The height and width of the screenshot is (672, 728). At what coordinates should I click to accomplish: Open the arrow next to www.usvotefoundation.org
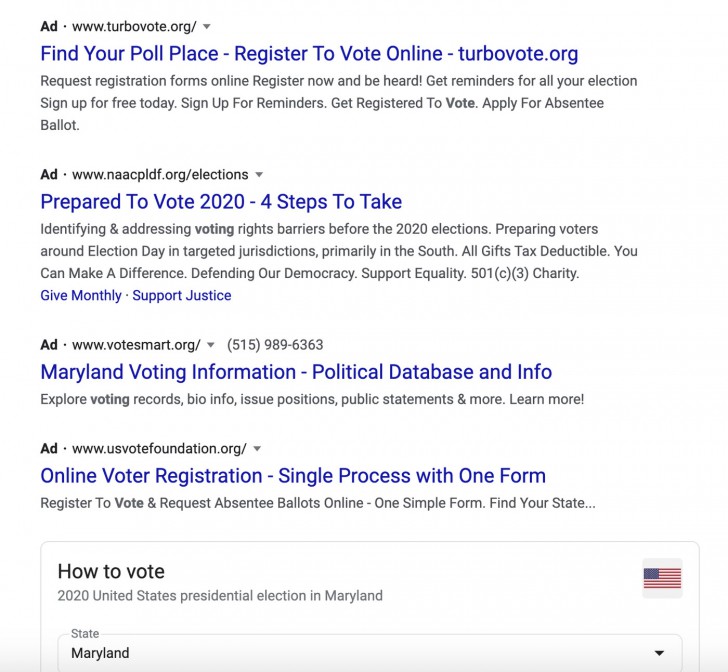257,449
